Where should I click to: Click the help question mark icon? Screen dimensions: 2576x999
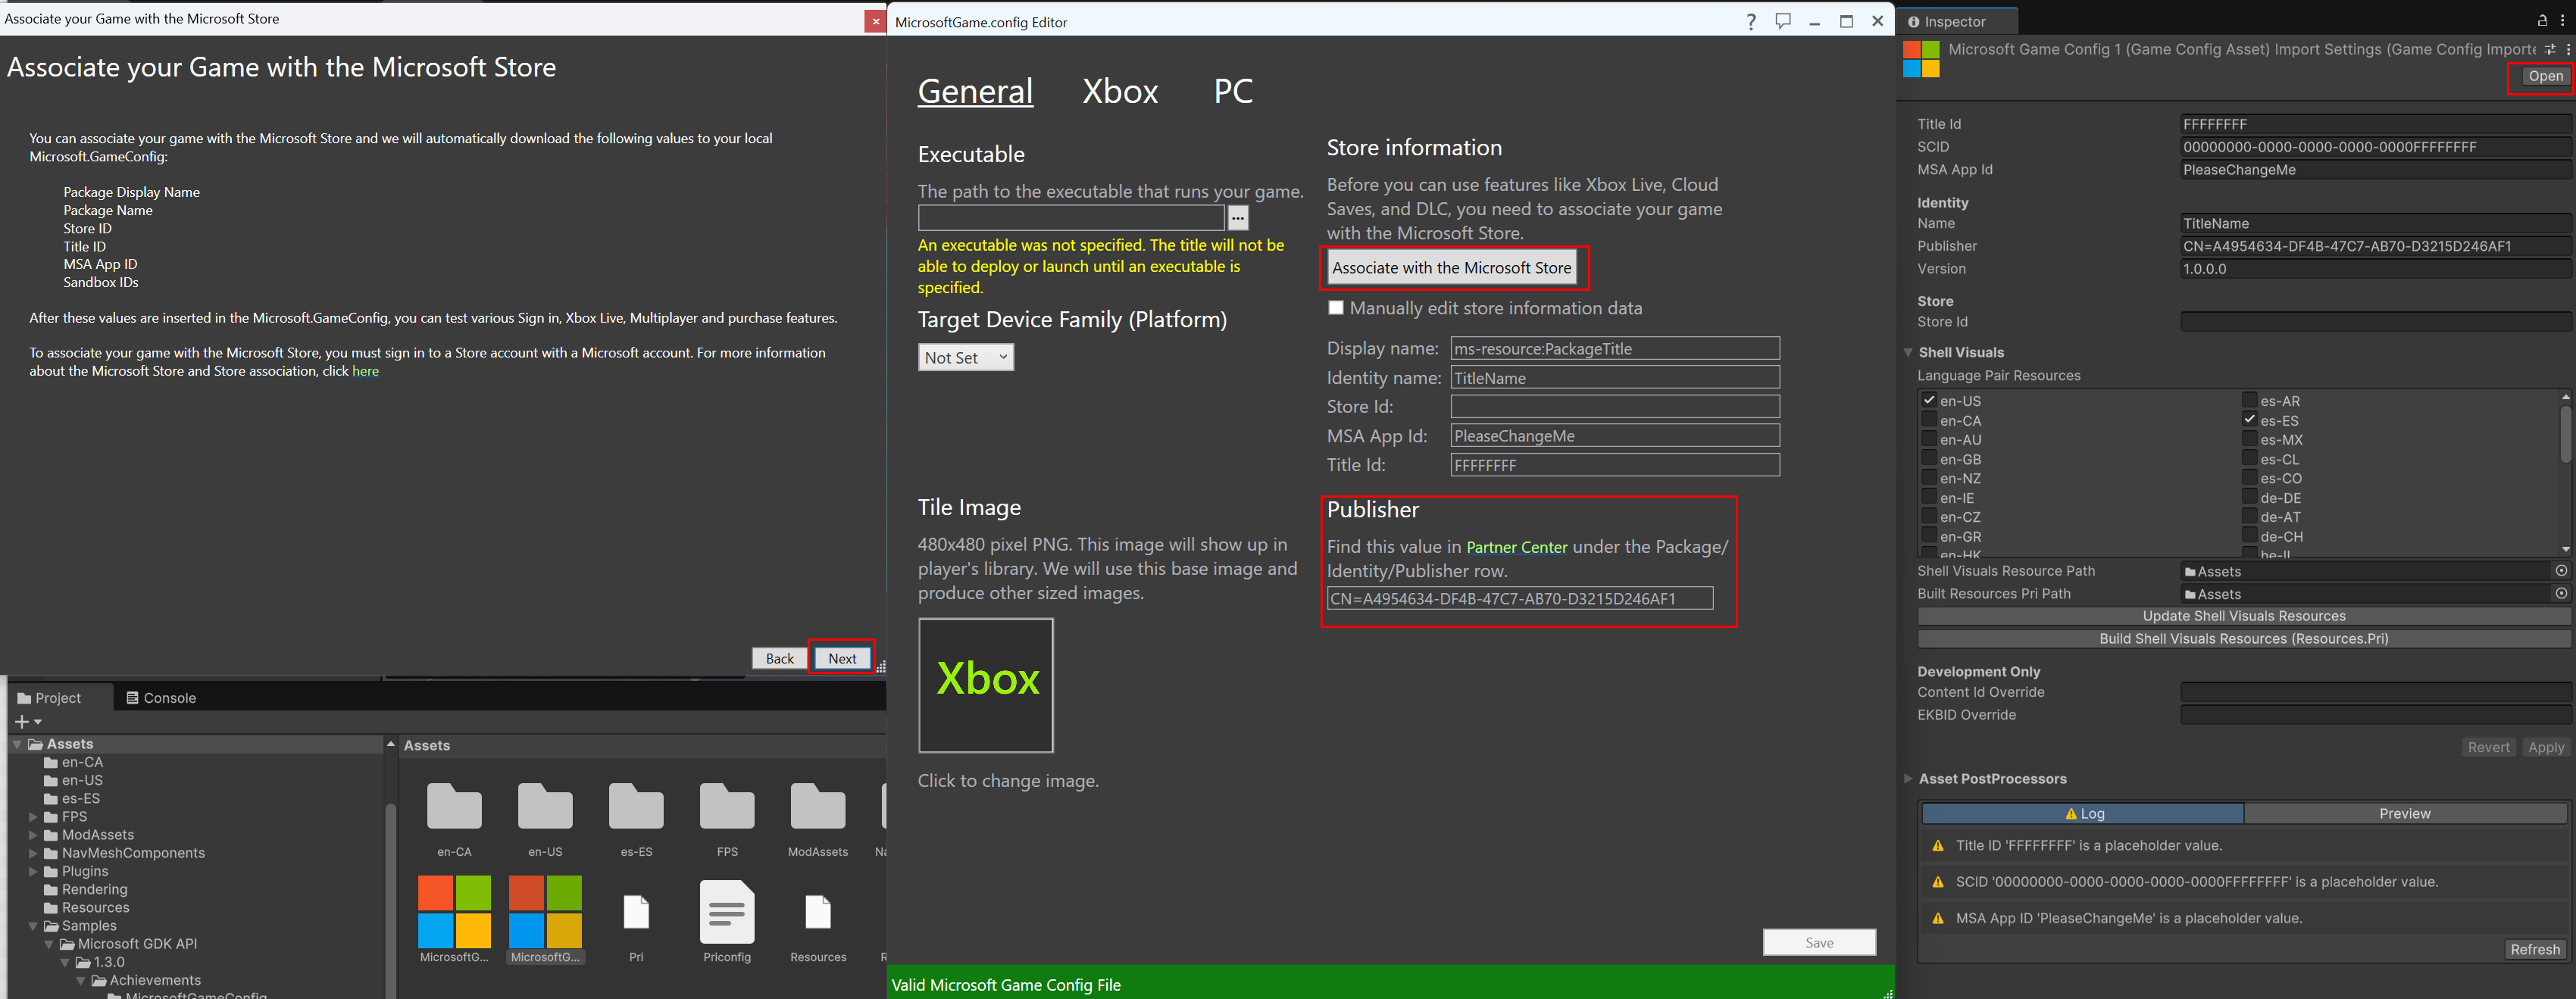(x=1750, y=22)
